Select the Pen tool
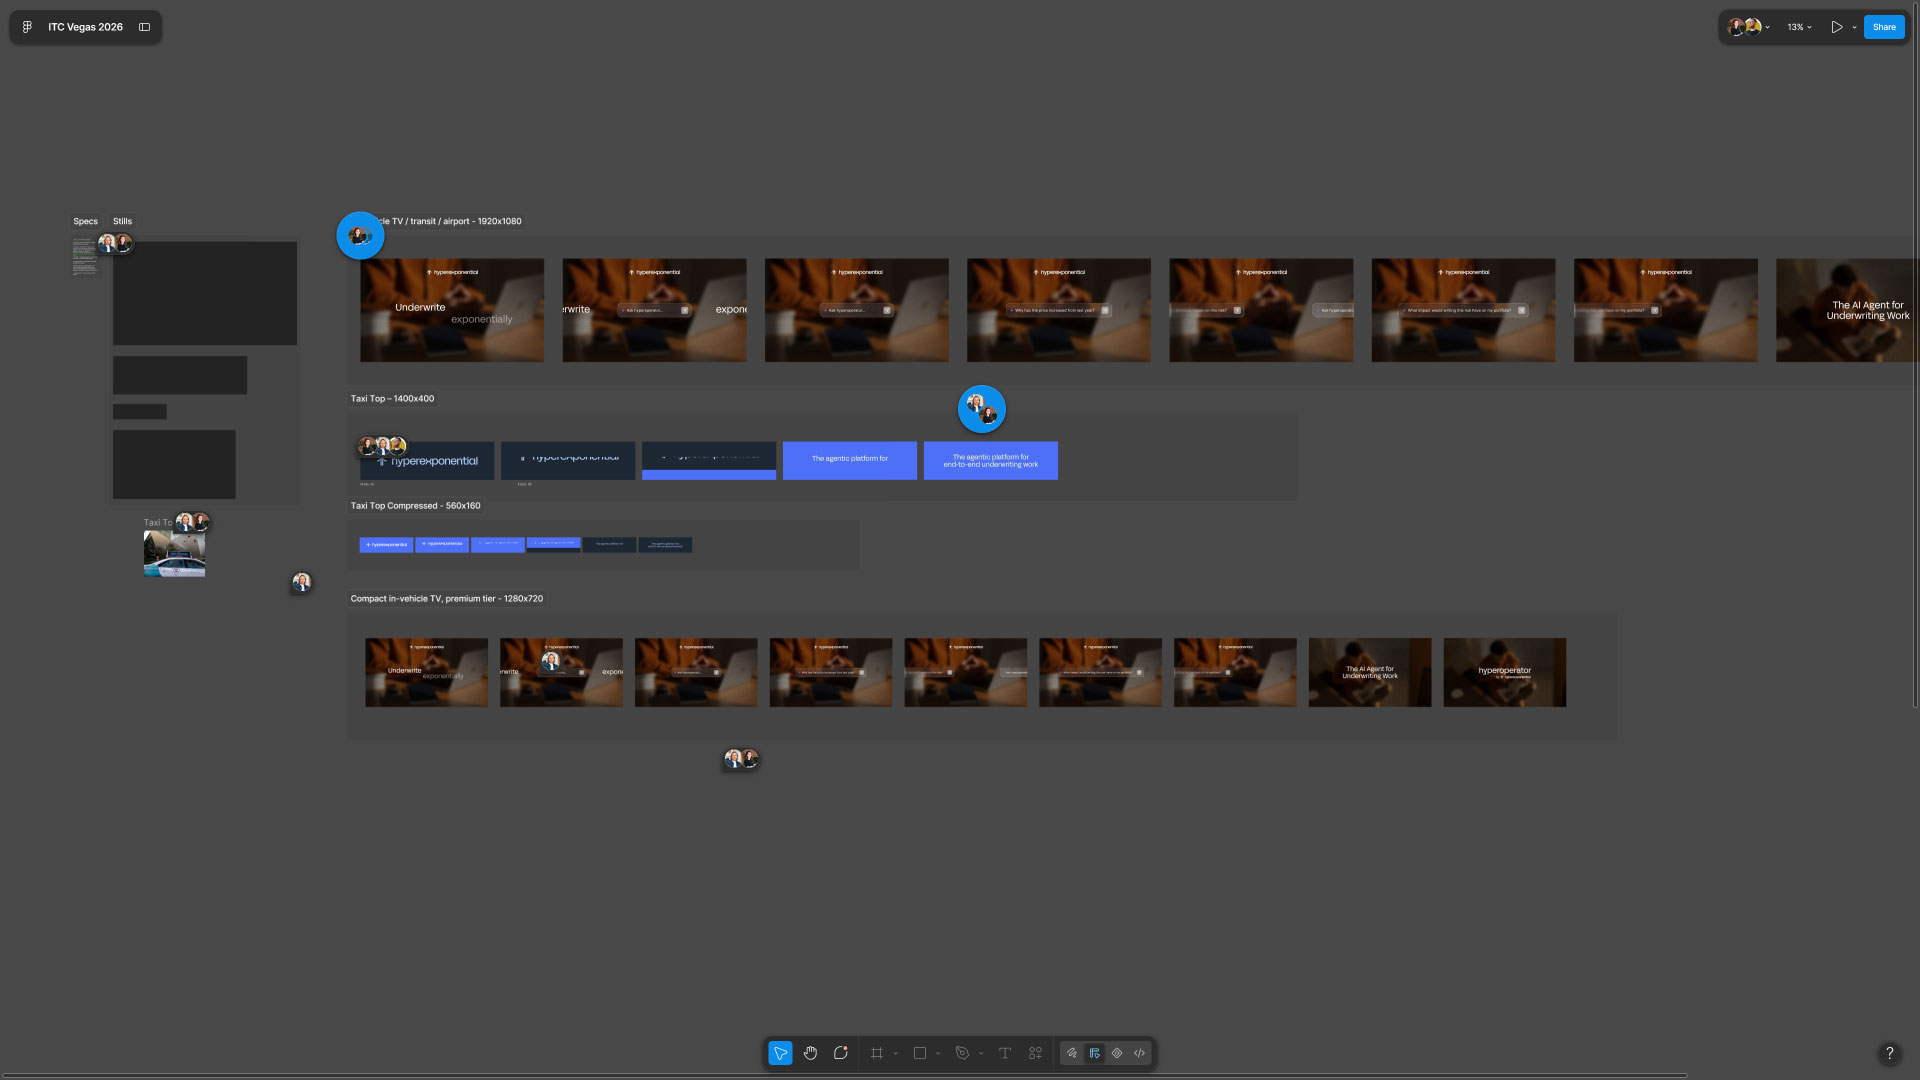Viewport: 1920px width, 1080px height. click(962, 1053)
